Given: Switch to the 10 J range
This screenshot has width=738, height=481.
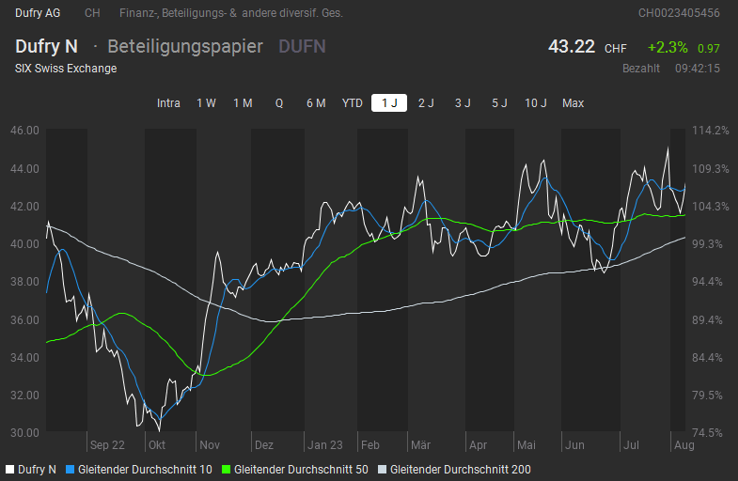Looking at the screenshot, I should (x=536, y=103).
